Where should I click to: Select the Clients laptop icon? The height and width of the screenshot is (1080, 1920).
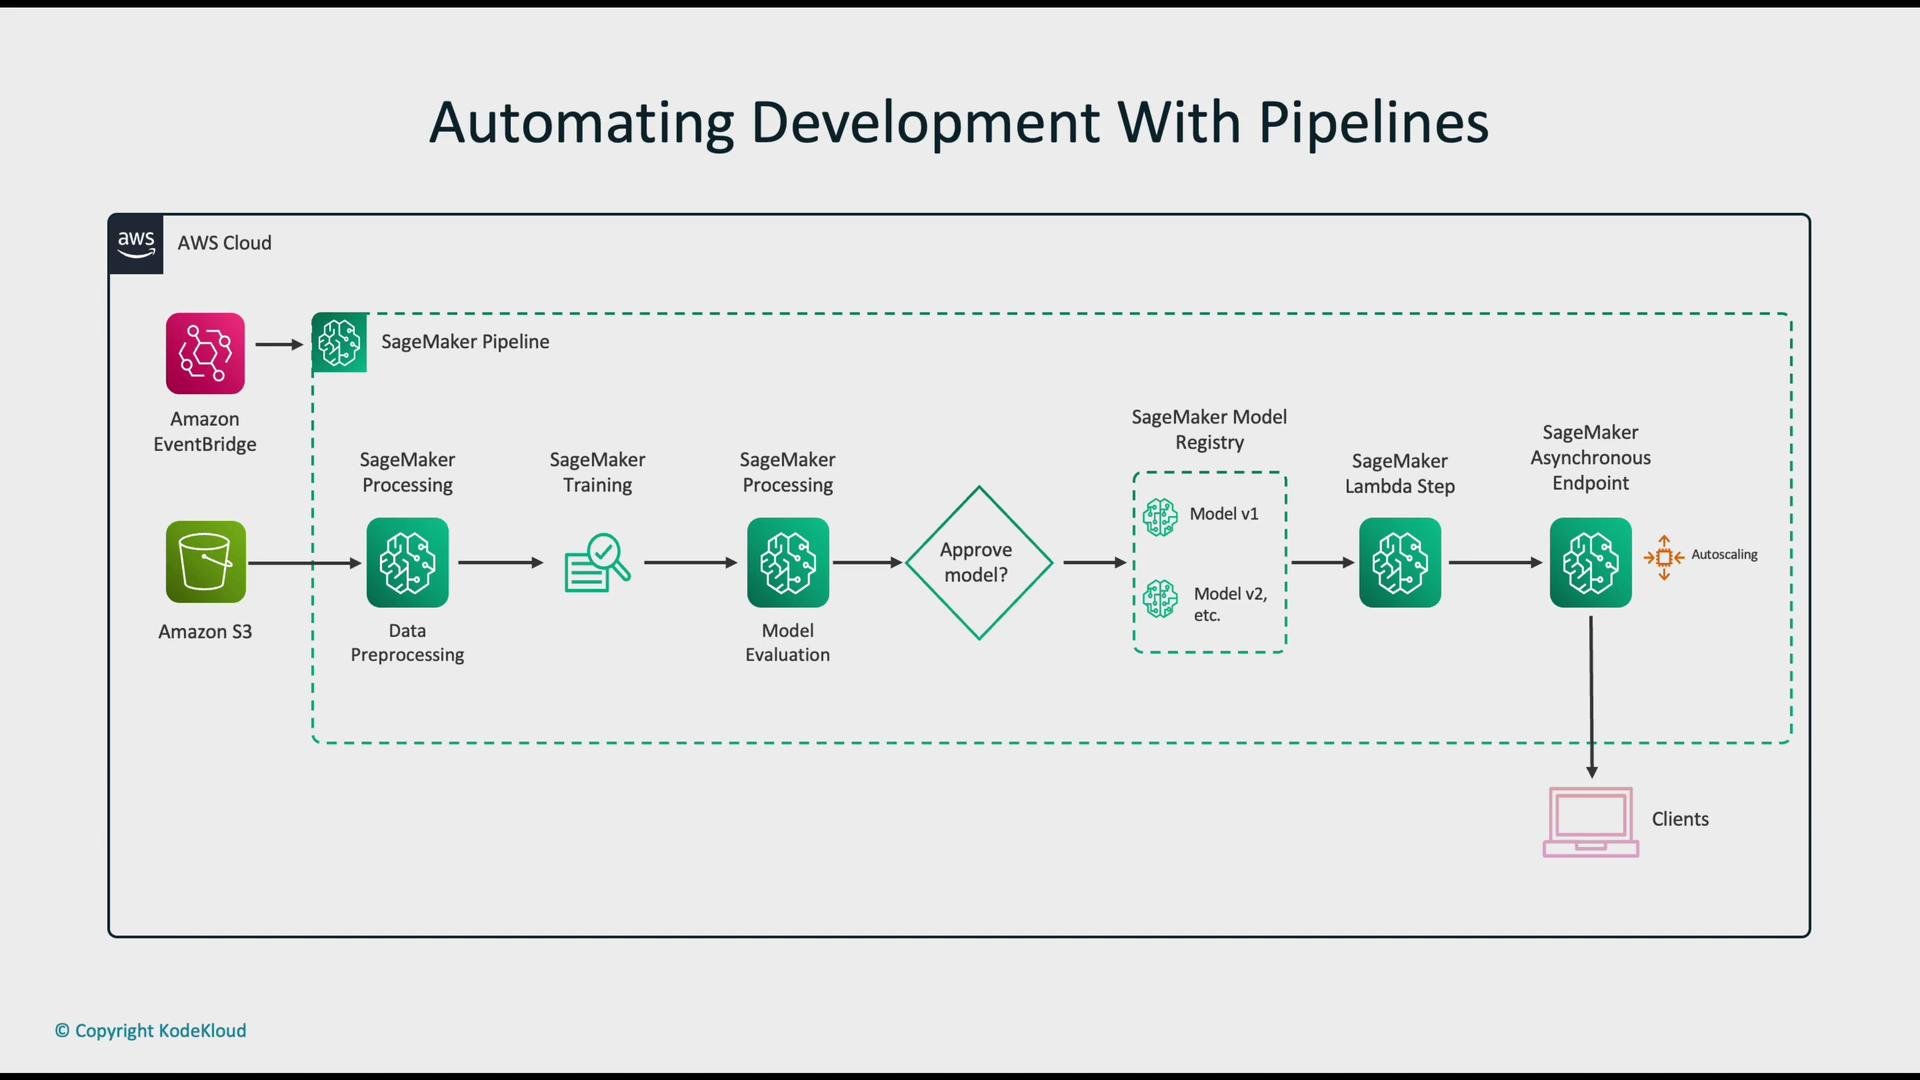(1590, 822)
